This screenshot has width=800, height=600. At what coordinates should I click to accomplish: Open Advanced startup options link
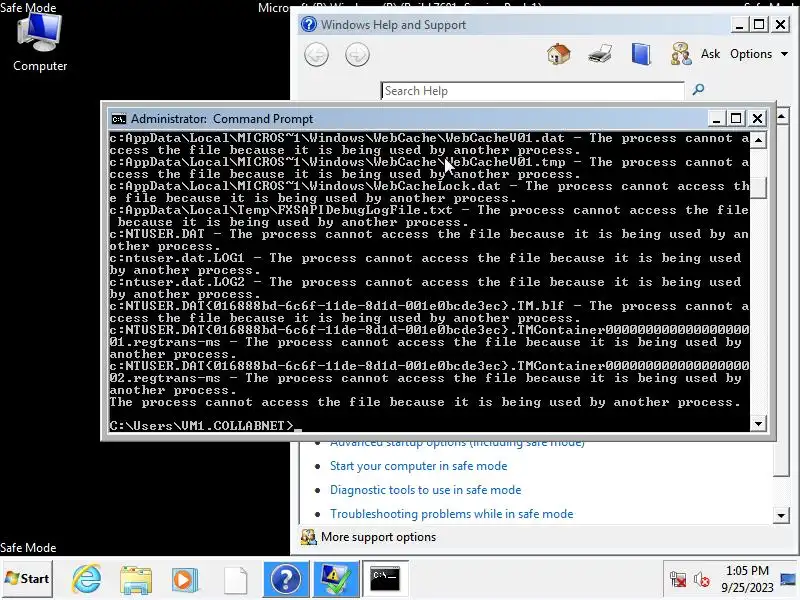[457, 443]
